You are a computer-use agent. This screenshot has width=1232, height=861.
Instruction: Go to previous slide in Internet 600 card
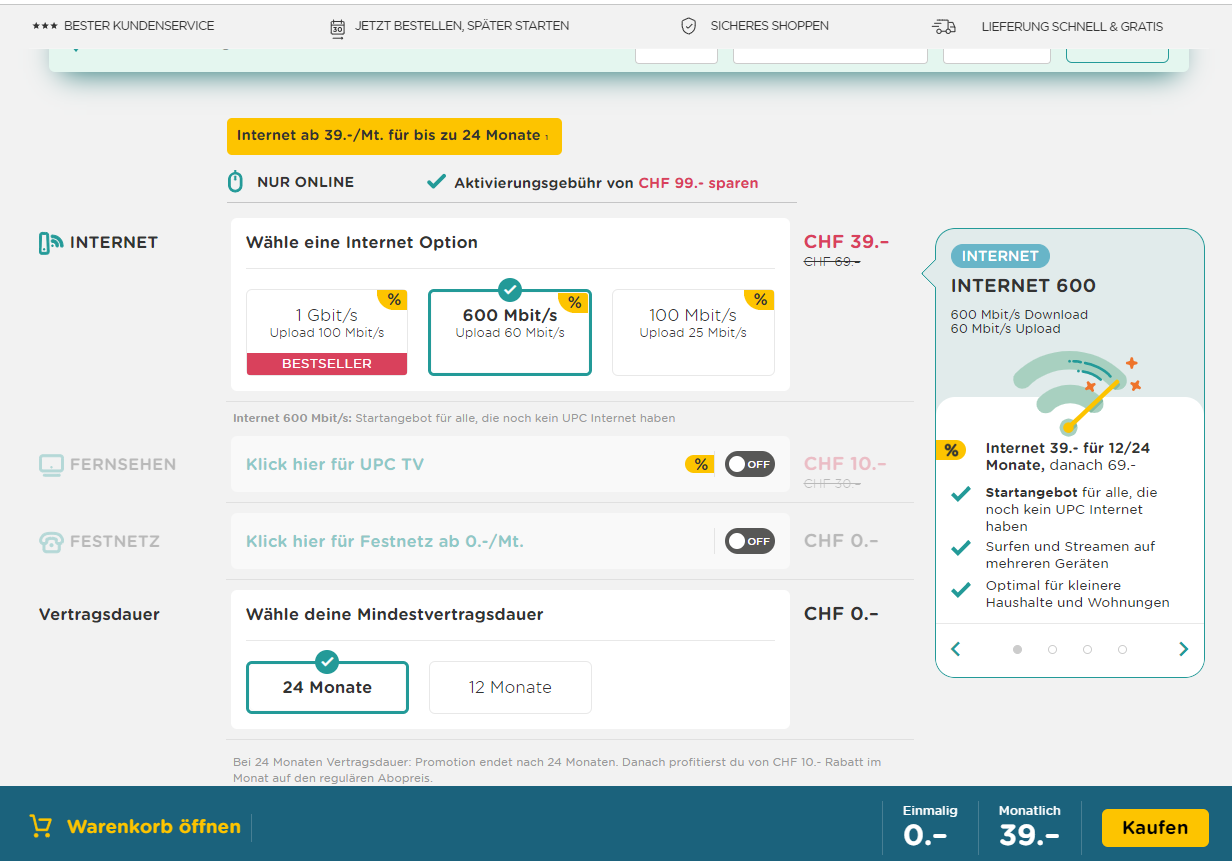956,649
